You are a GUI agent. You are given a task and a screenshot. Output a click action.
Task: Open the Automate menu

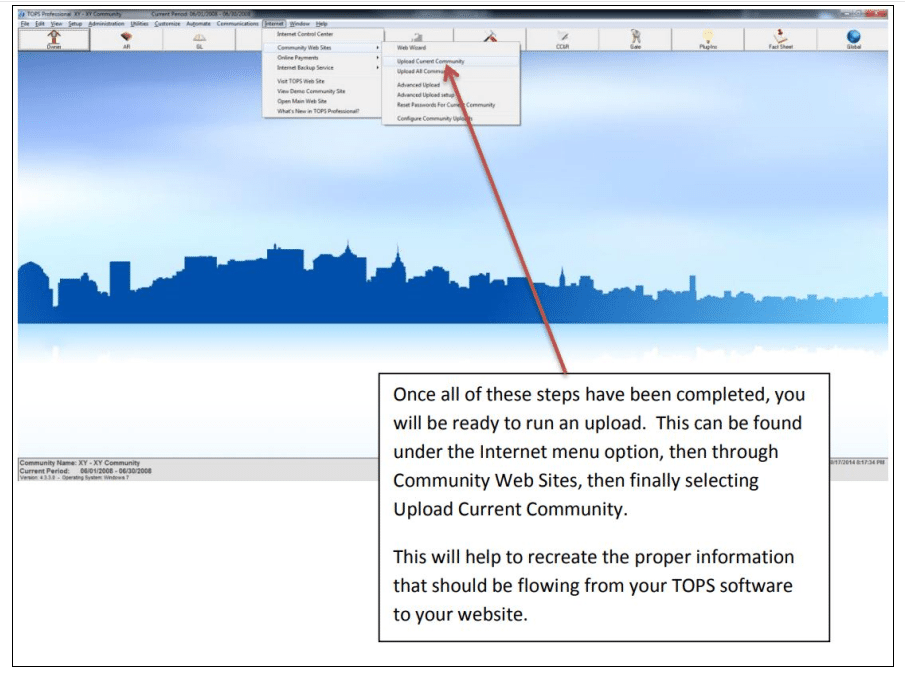pyautogui.click(x=199, y=24)
